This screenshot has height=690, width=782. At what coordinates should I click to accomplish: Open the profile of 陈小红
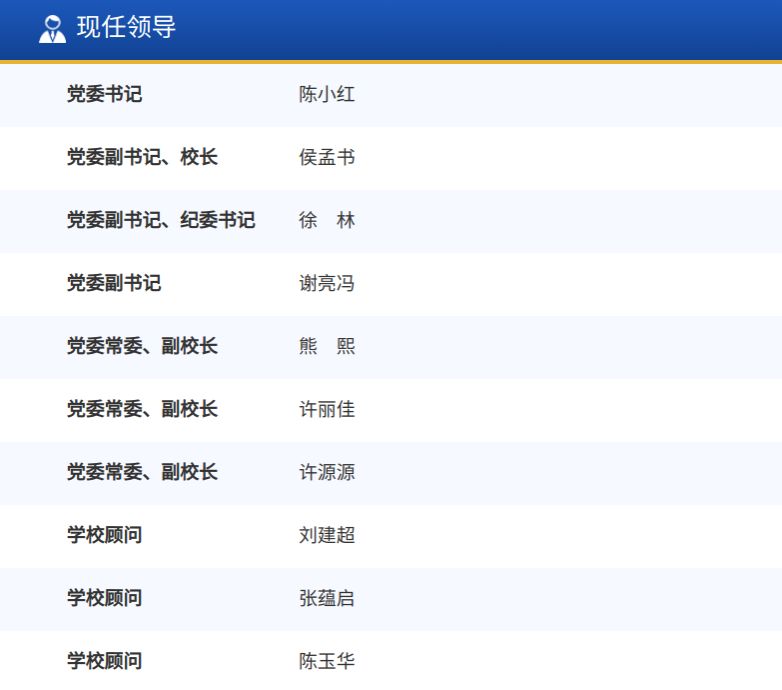point(327,95)
